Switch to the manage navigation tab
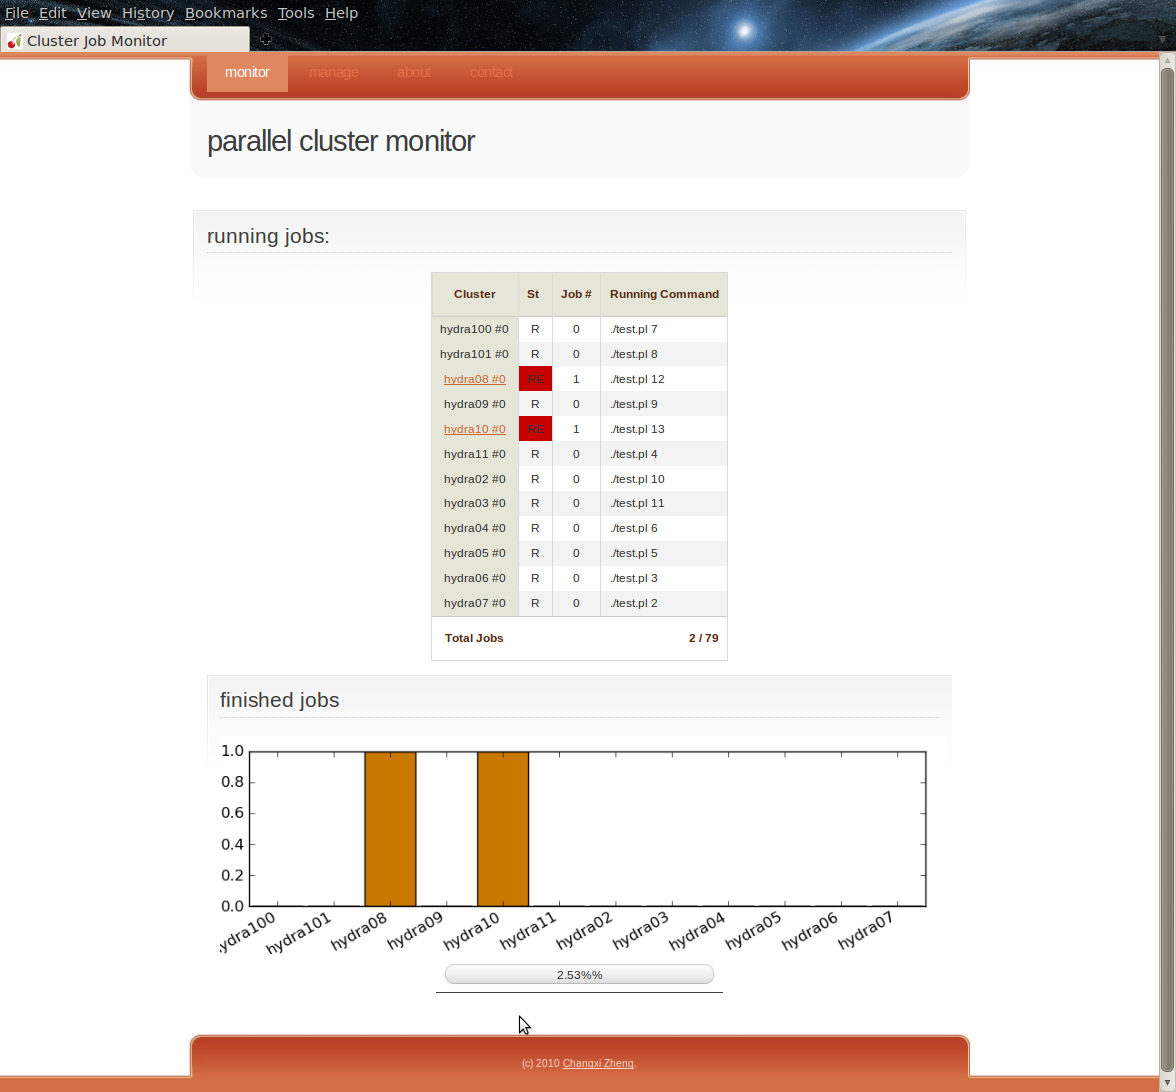The width and height of the screenshot is (1176, 1092). [333, 72]
